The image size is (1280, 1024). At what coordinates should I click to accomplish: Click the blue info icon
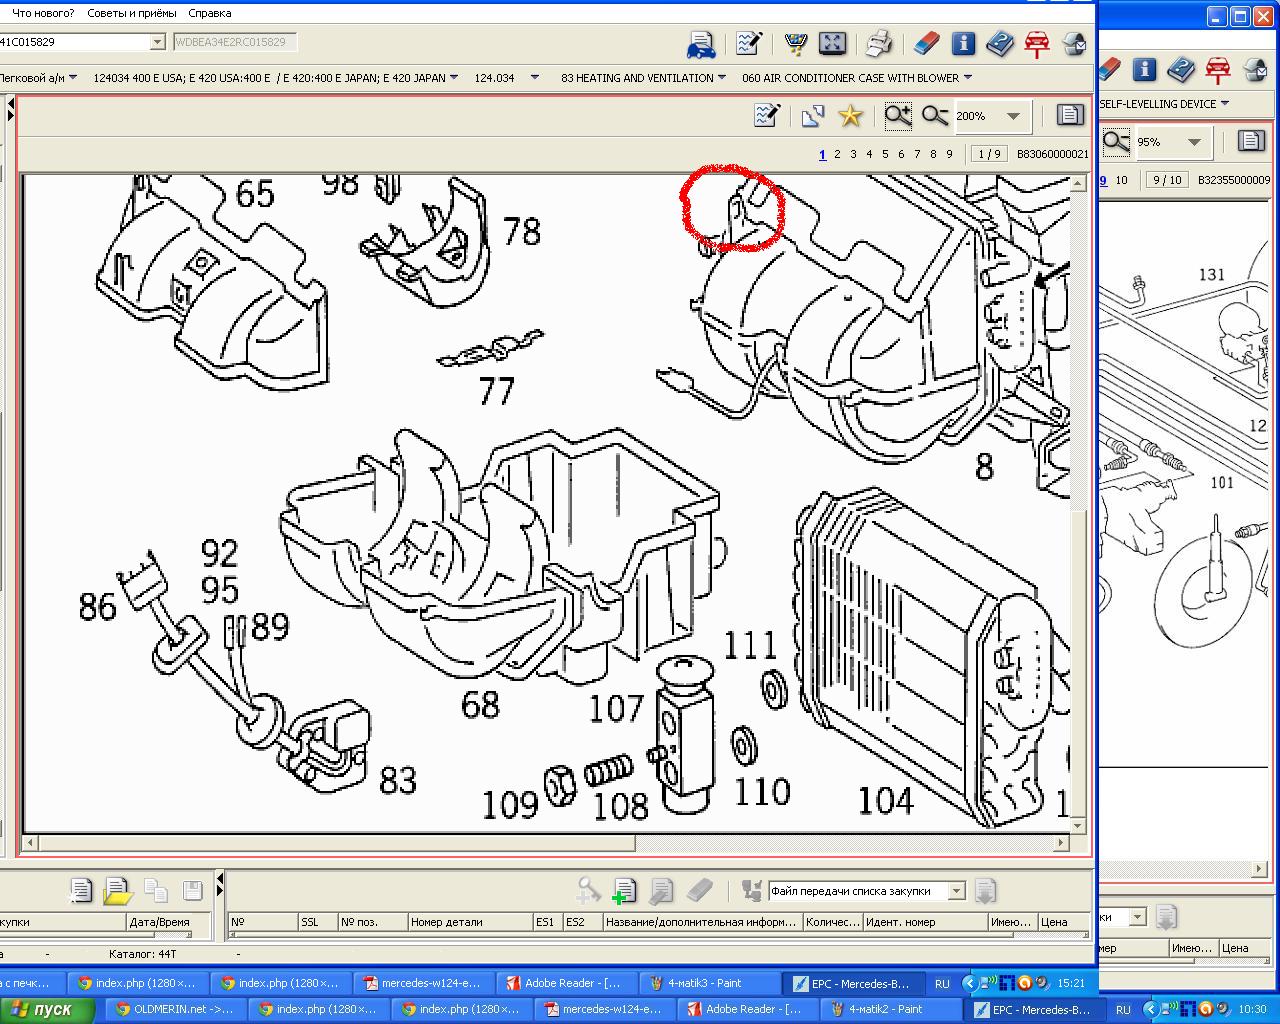[x=963, y=43]
